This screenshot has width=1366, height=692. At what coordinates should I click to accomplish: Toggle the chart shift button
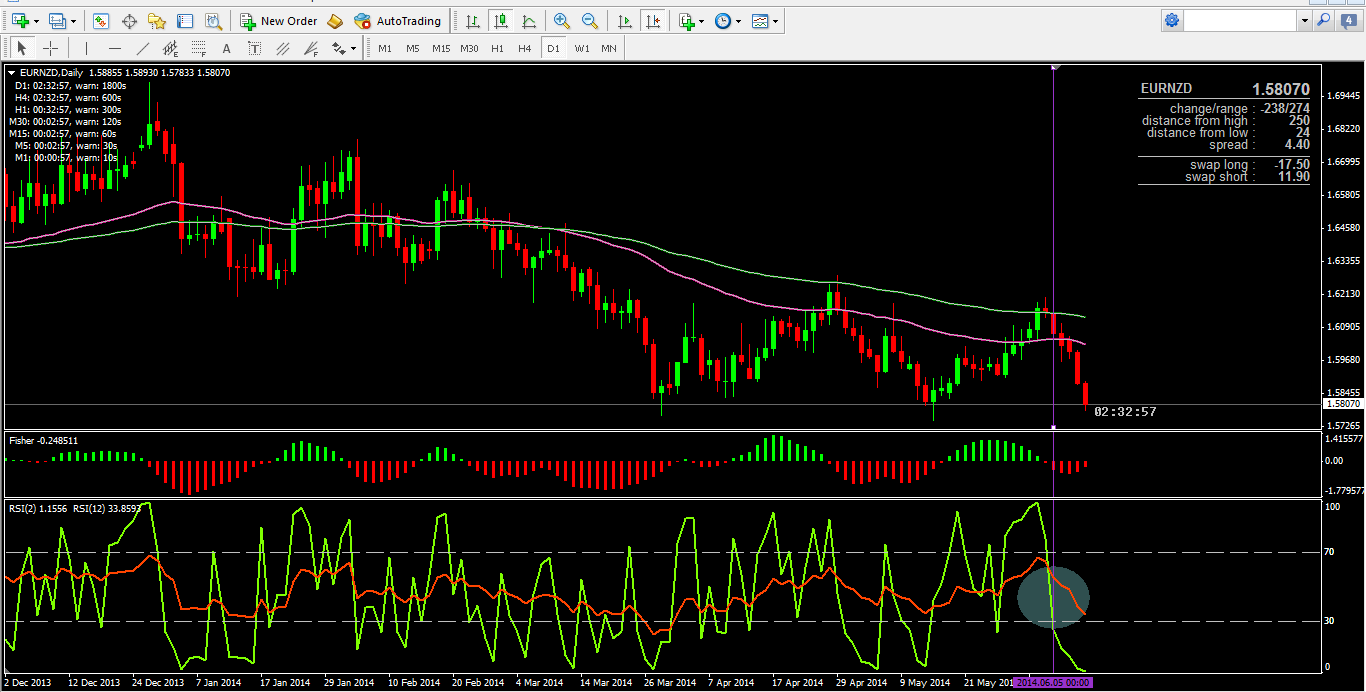coord(653,21)
